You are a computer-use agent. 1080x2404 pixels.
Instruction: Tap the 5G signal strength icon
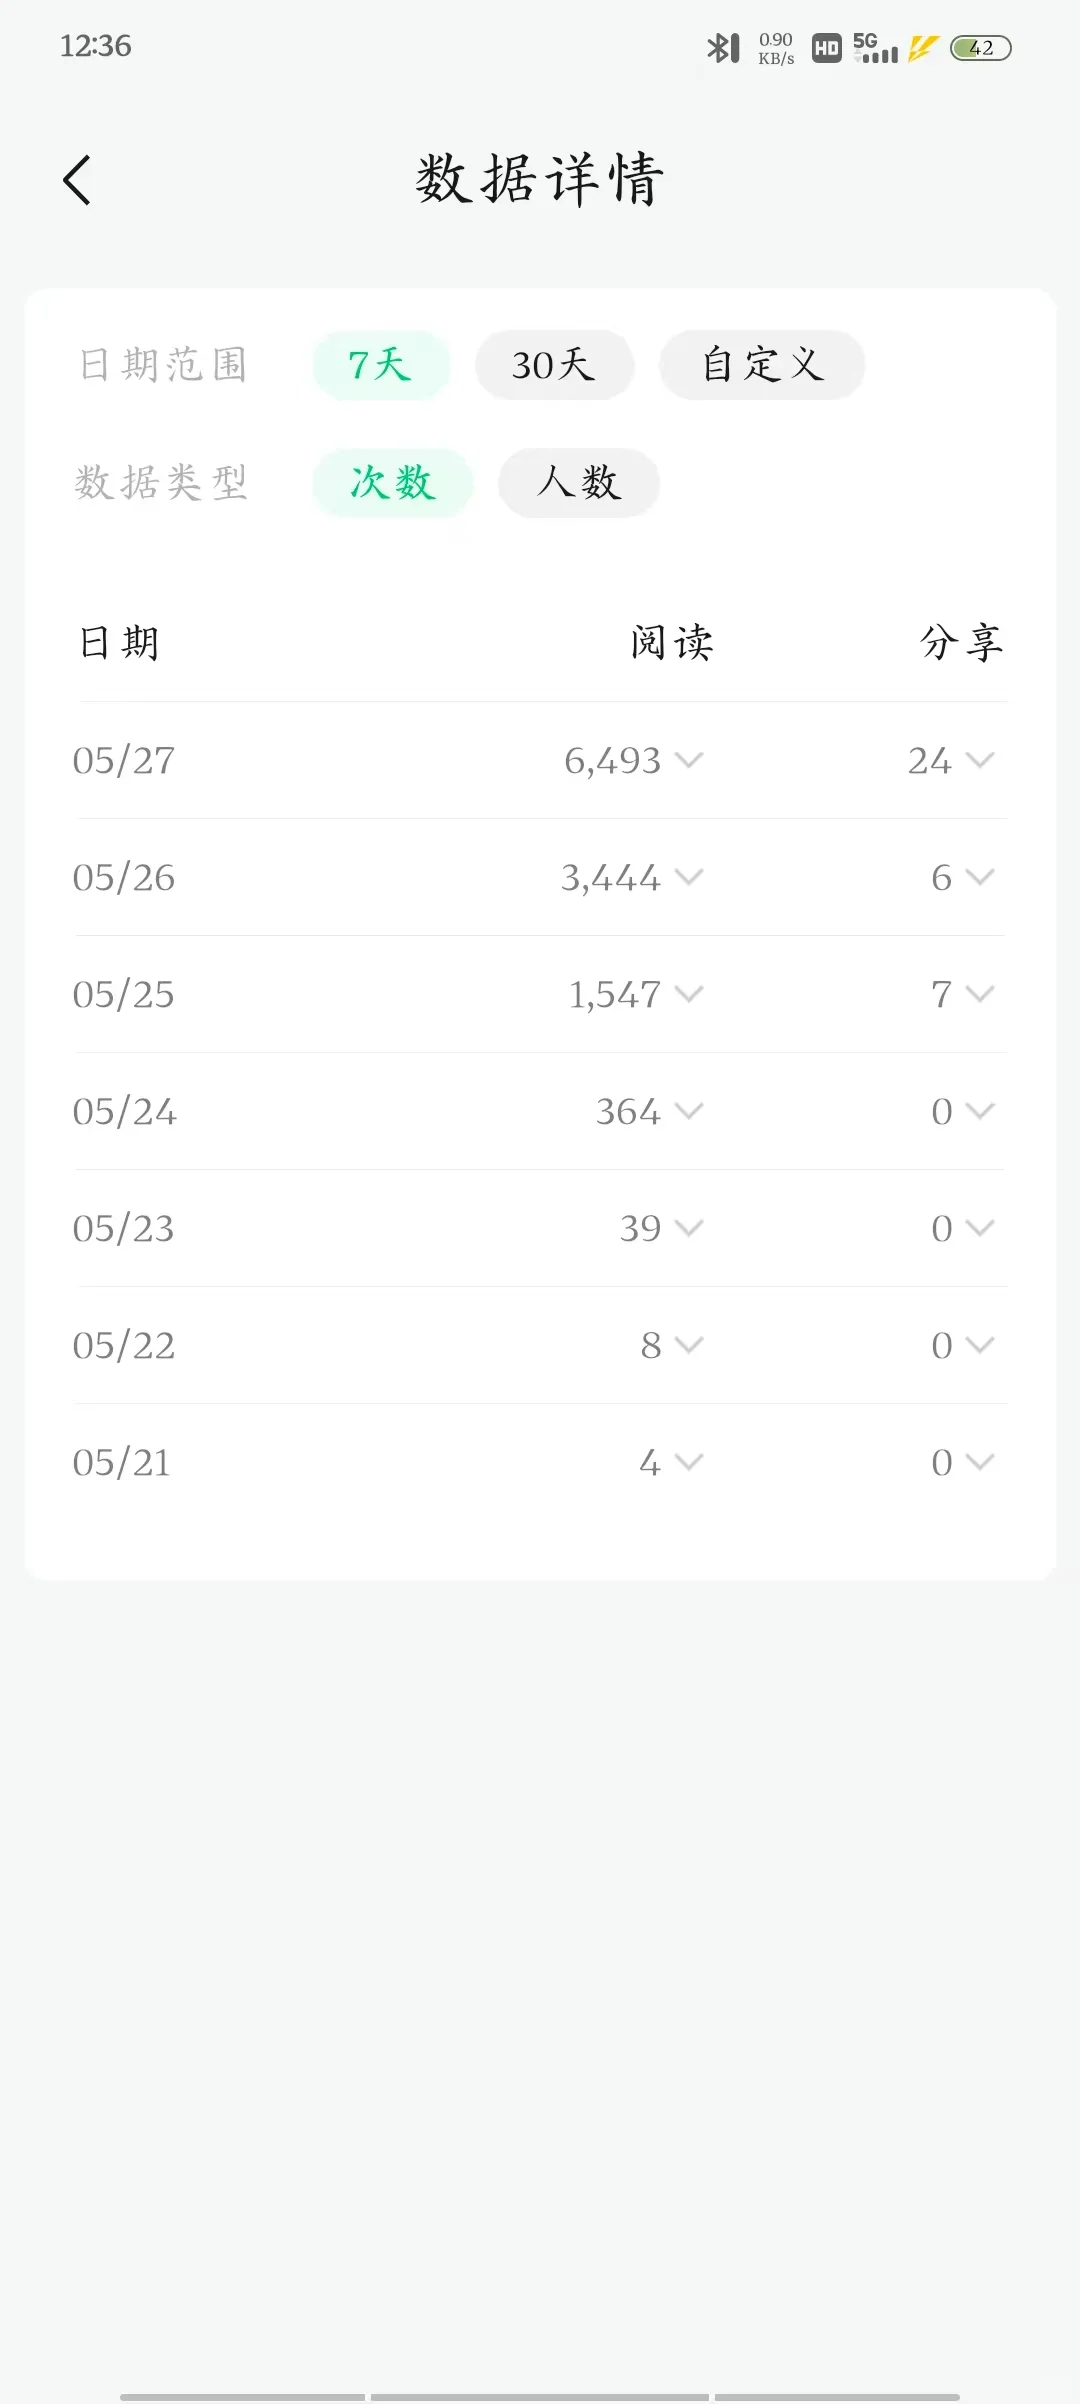875,47
